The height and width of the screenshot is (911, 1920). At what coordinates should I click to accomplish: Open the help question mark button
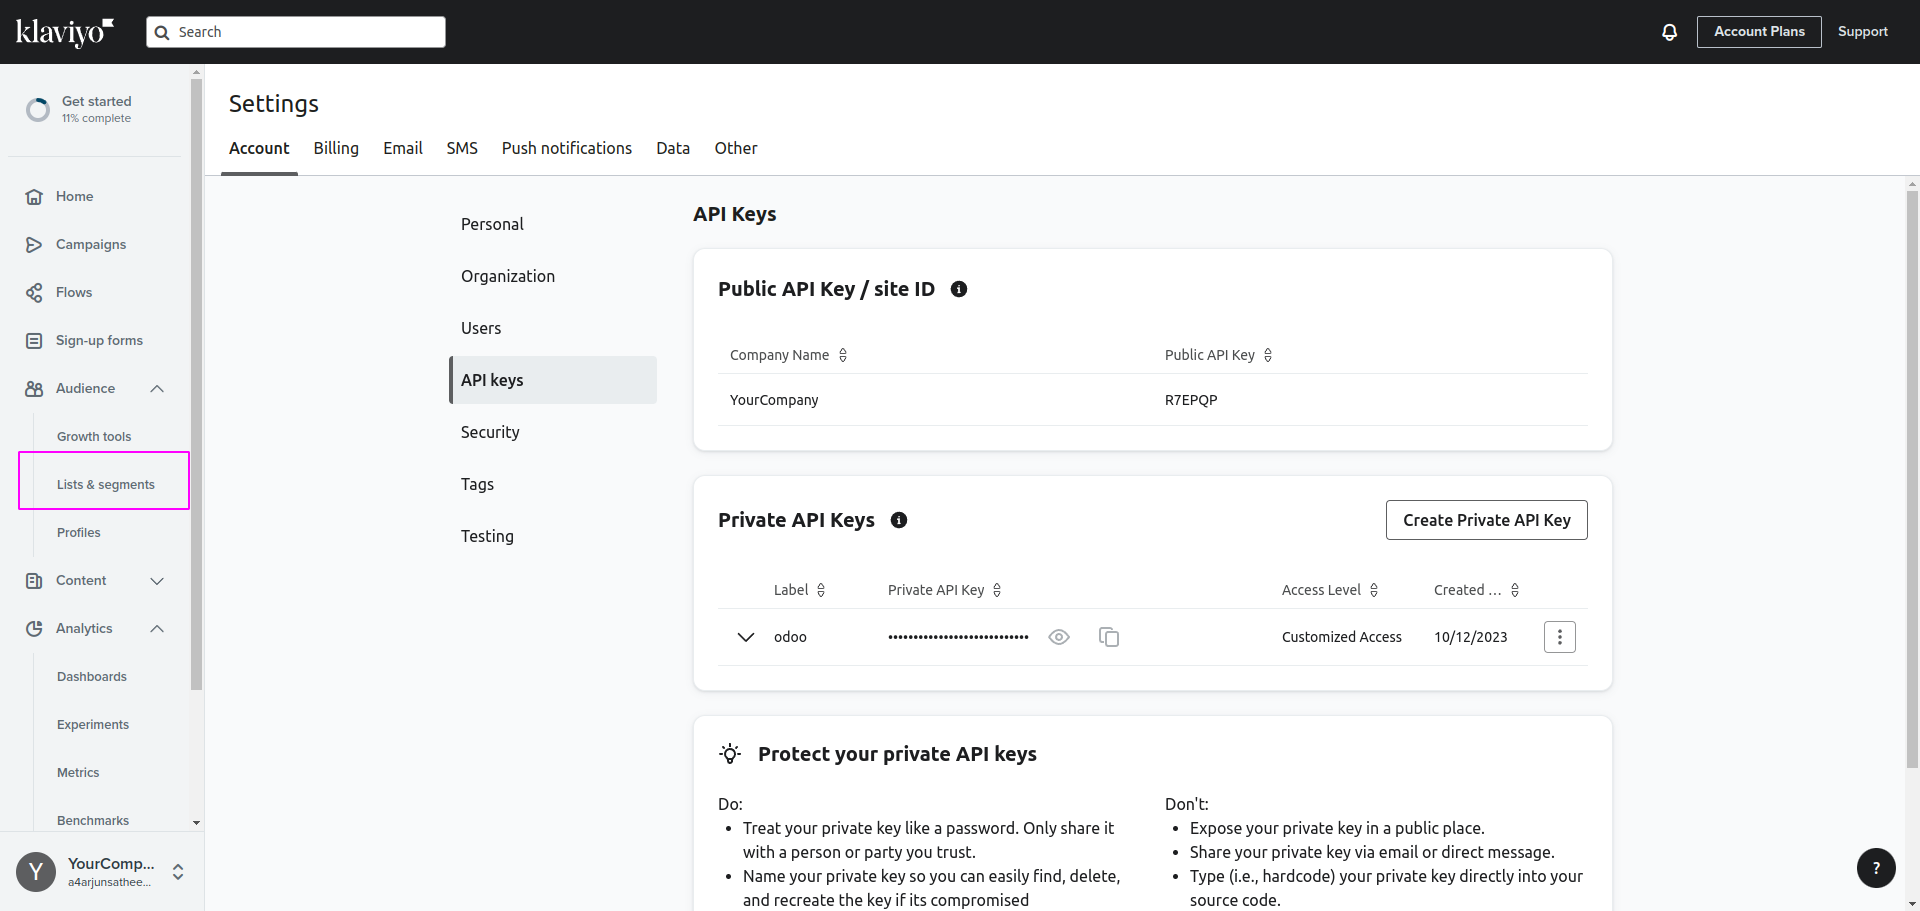click(x=1876, y=868)
